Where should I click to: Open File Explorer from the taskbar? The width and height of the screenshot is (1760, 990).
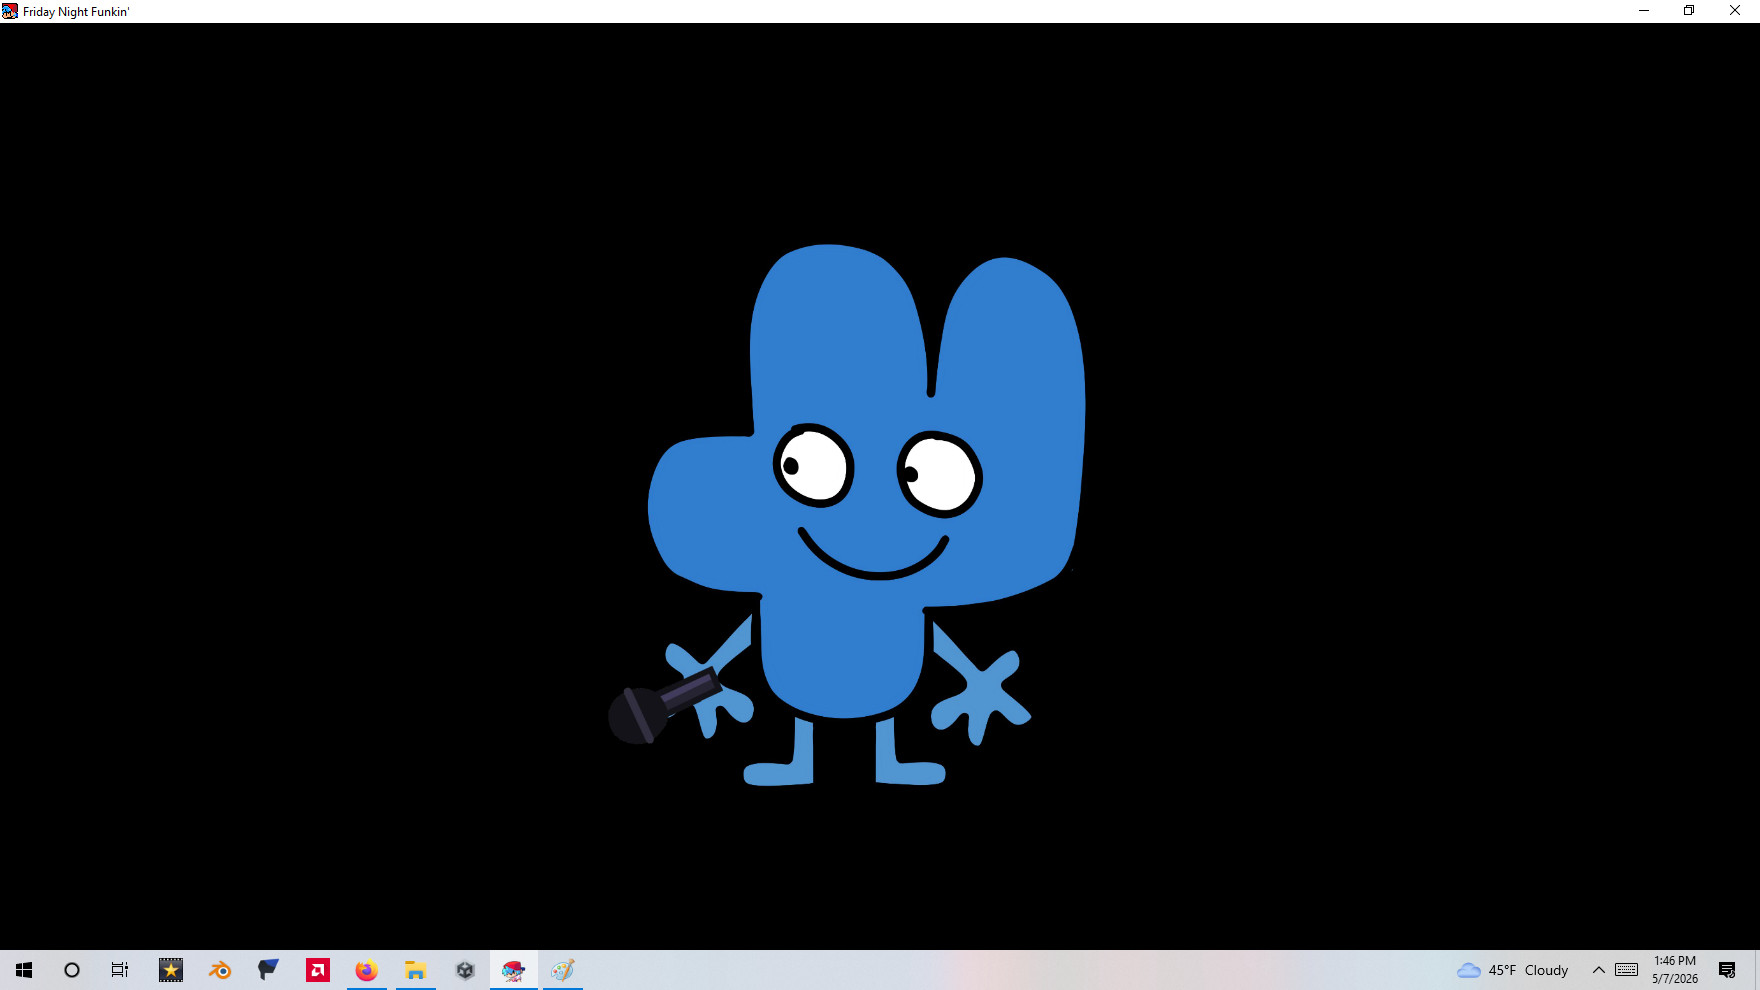(416, 970)
